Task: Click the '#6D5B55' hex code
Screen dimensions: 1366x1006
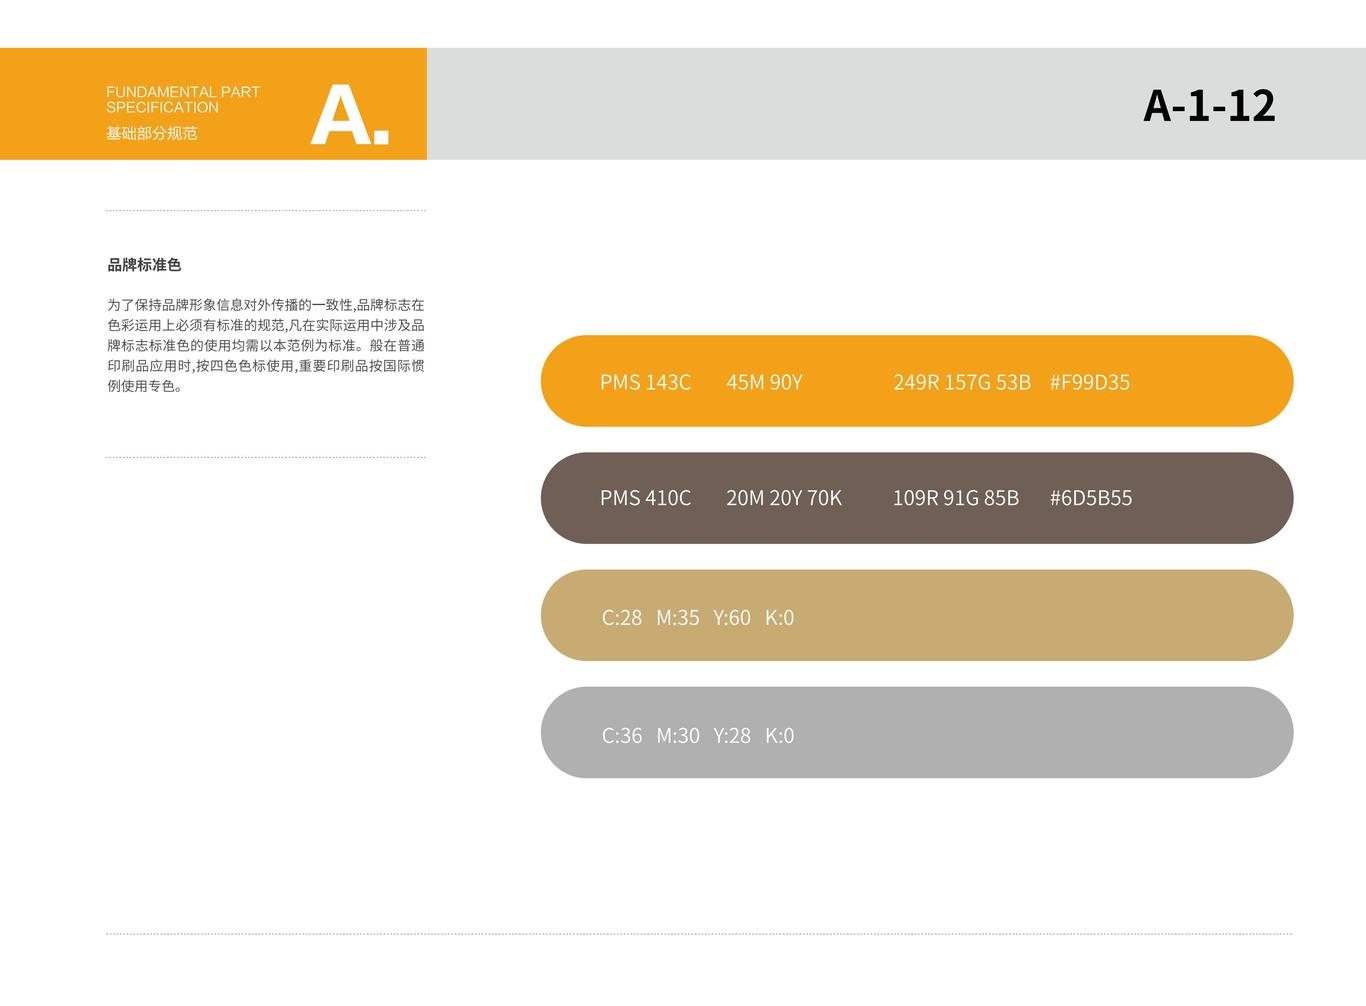Action: 1091,498
